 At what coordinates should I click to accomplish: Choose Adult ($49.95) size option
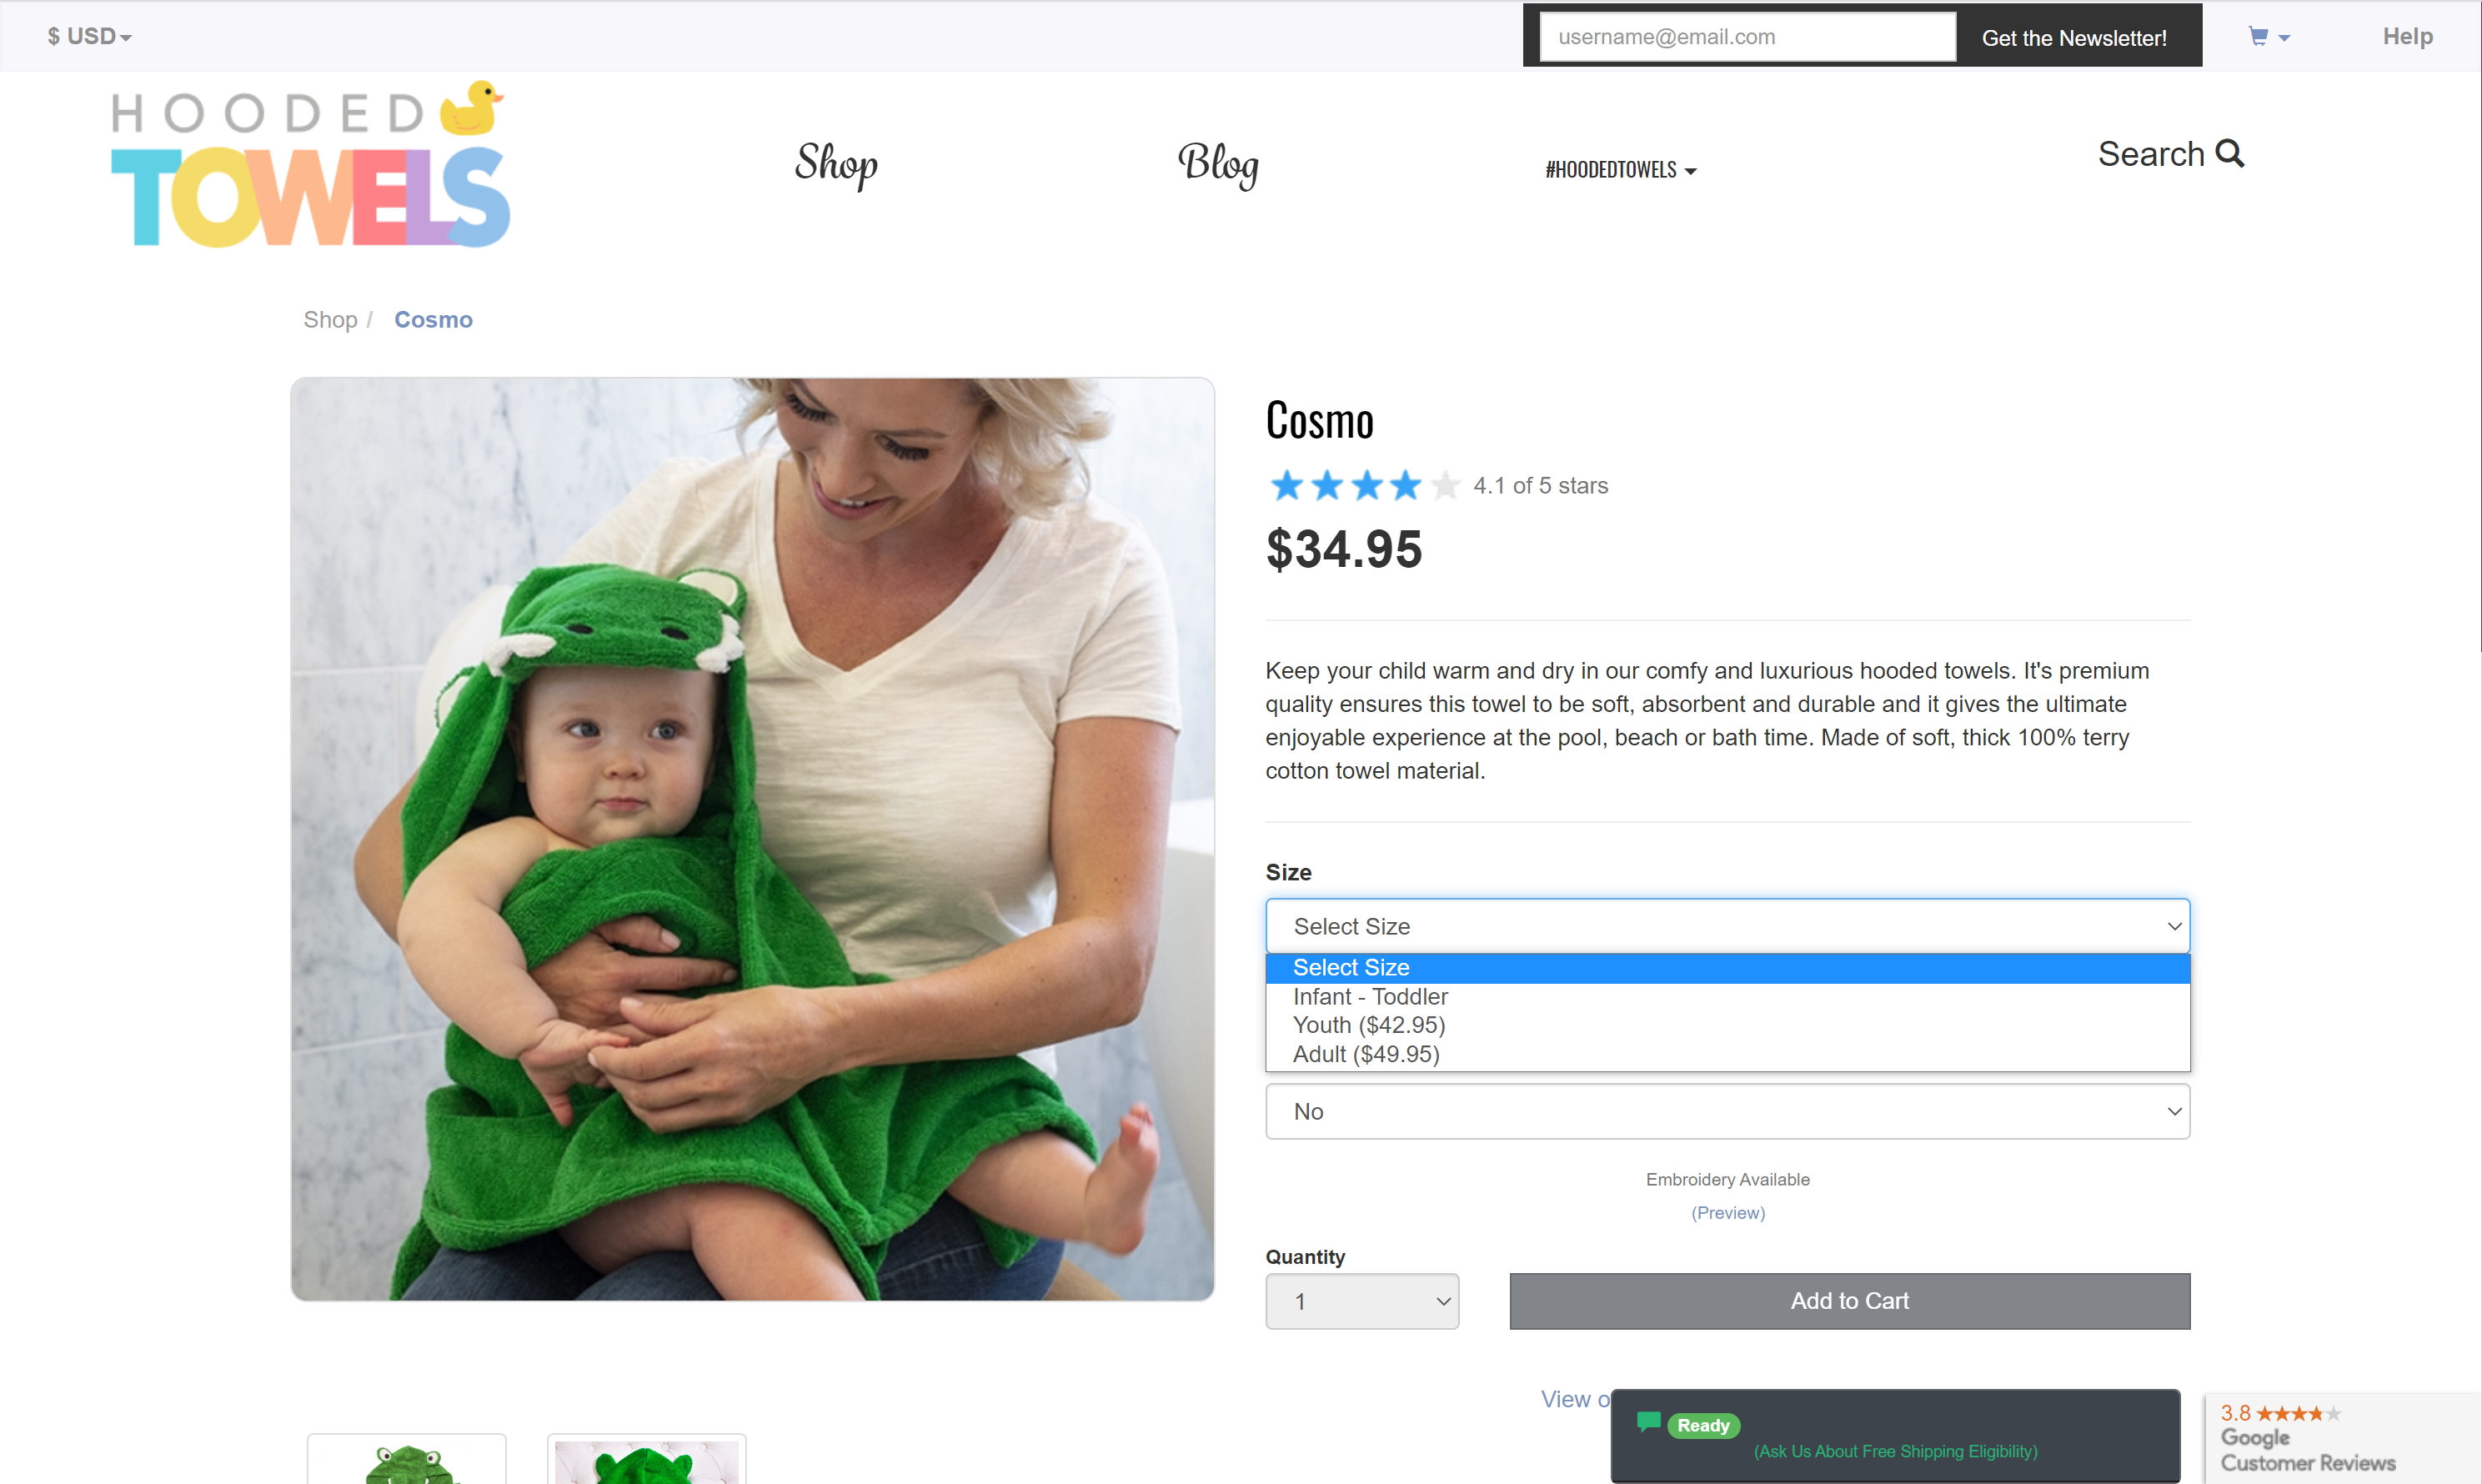click(1366, 1054)
